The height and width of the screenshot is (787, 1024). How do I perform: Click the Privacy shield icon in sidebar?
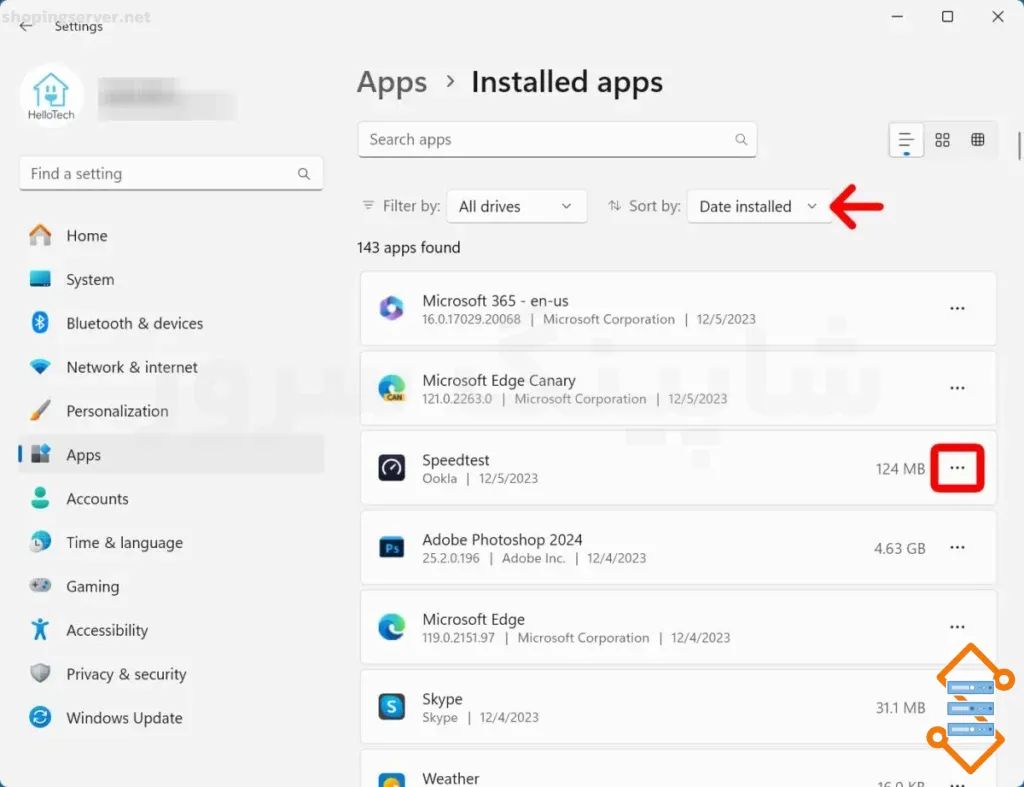[40, 673]
